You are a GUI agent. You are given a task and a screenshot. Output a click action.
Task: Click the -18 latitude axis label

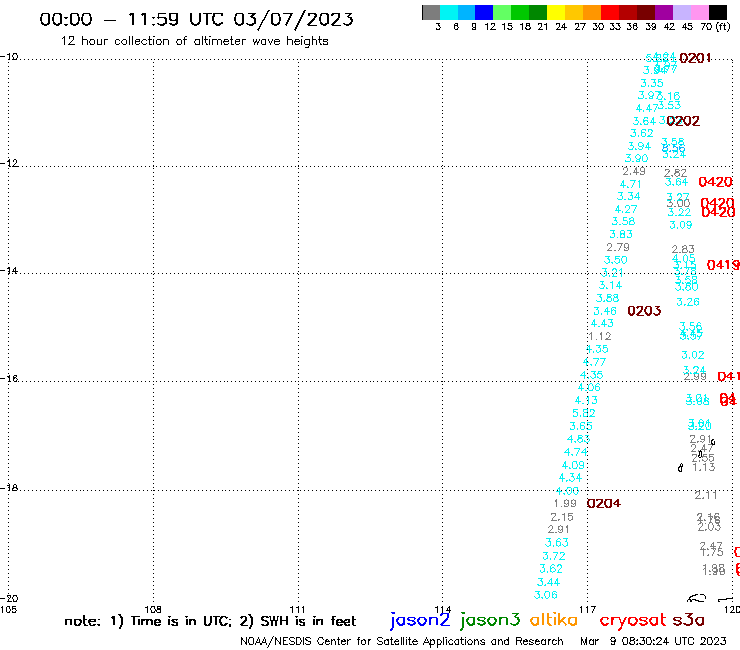(x=9, y=488)
